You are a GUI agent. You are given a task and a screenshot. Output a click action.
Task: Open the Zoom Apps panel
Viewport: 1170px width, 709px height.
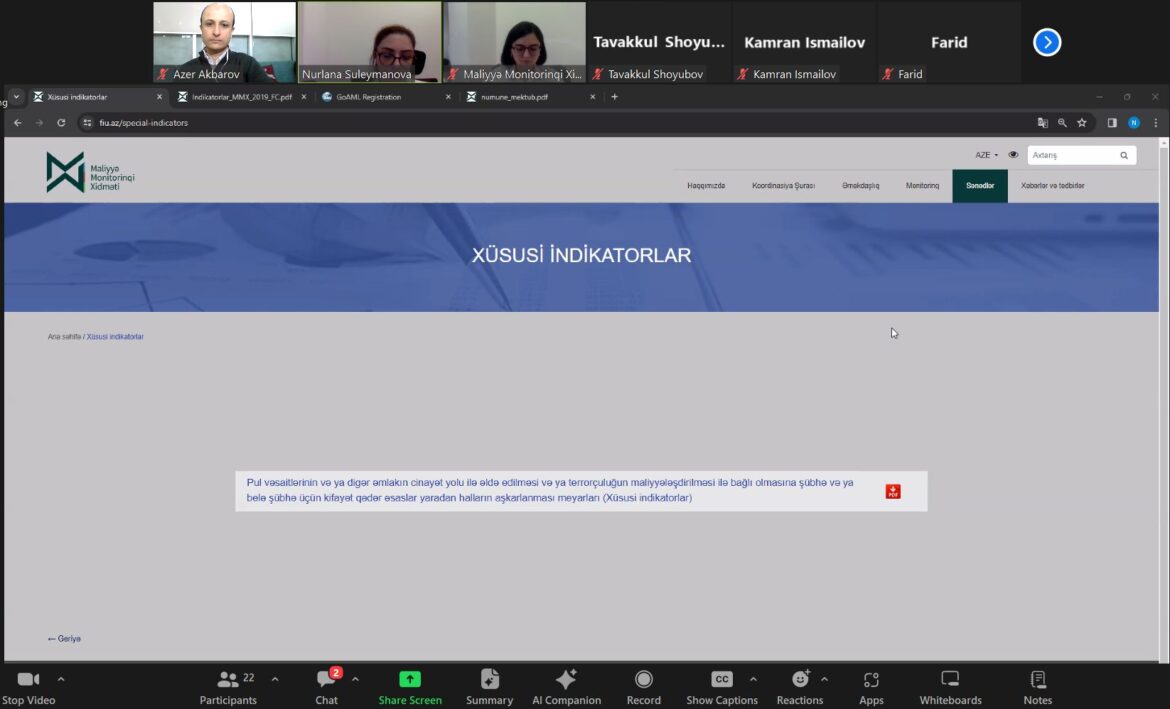pyautogui.click(x=871, y=680)
